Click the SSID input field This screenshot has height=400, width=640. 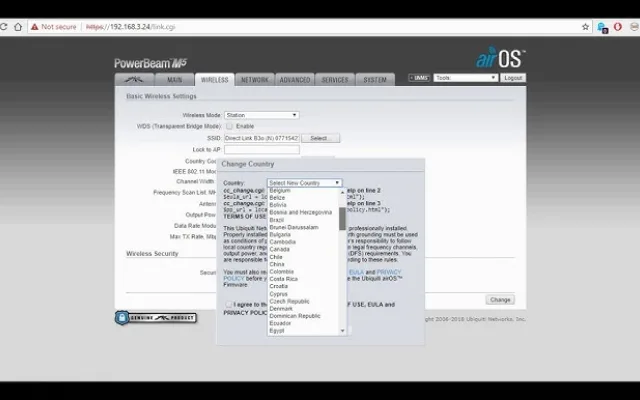pos(262,138)
